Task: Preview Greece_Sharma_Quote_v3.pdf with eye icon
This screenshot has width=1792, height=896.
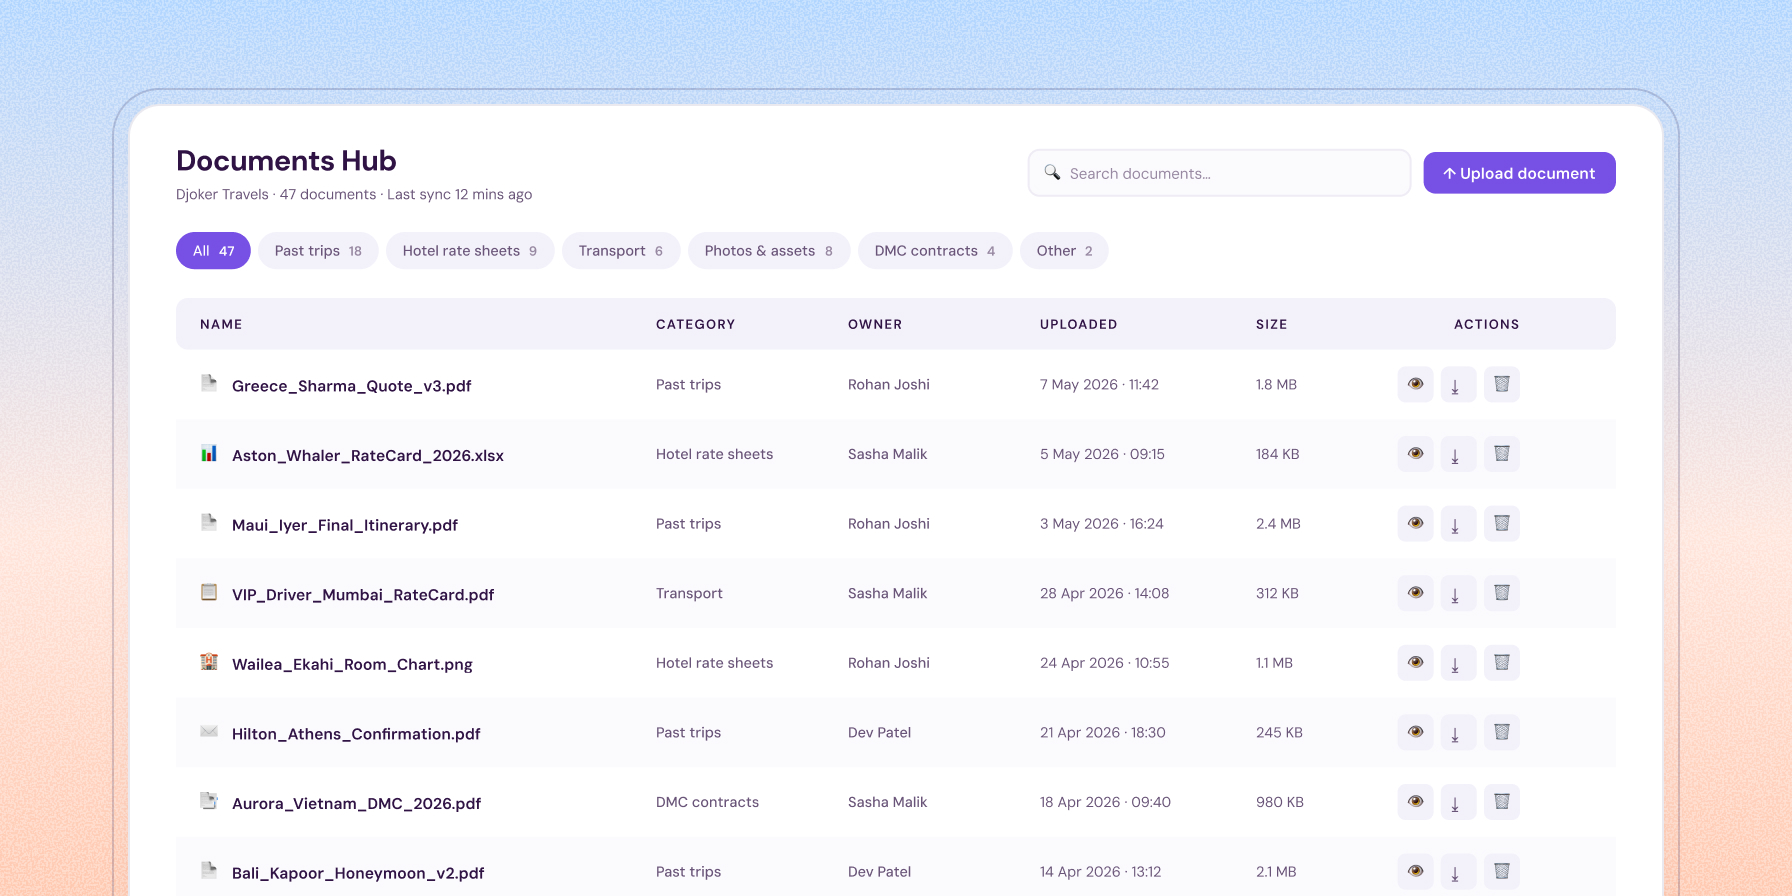Action: 1415,384
